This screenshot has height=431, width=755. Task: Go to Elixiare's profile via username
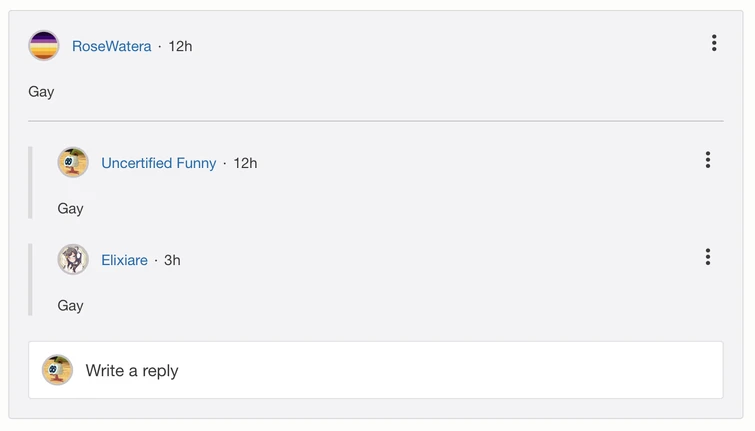[x=124, y=260]
